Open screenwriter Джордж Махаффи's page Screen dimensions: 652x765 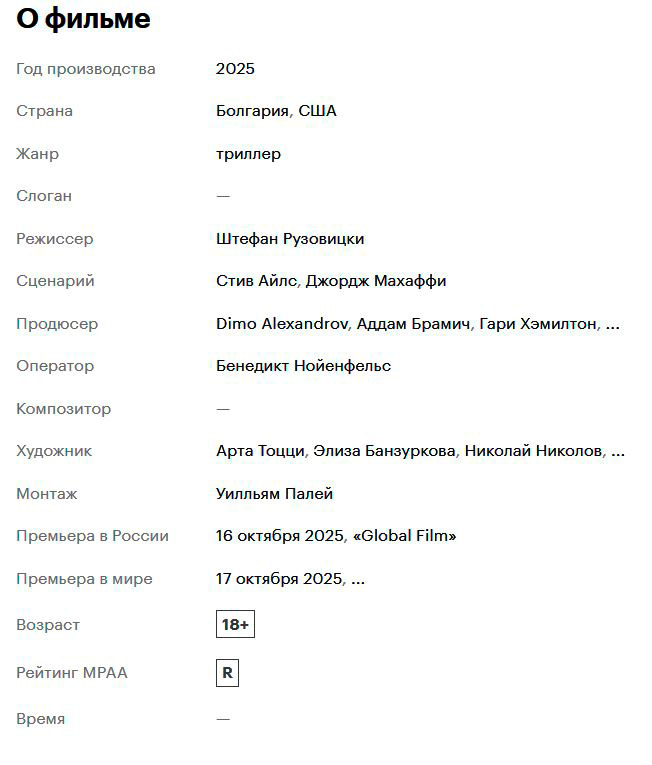(376, 281)
